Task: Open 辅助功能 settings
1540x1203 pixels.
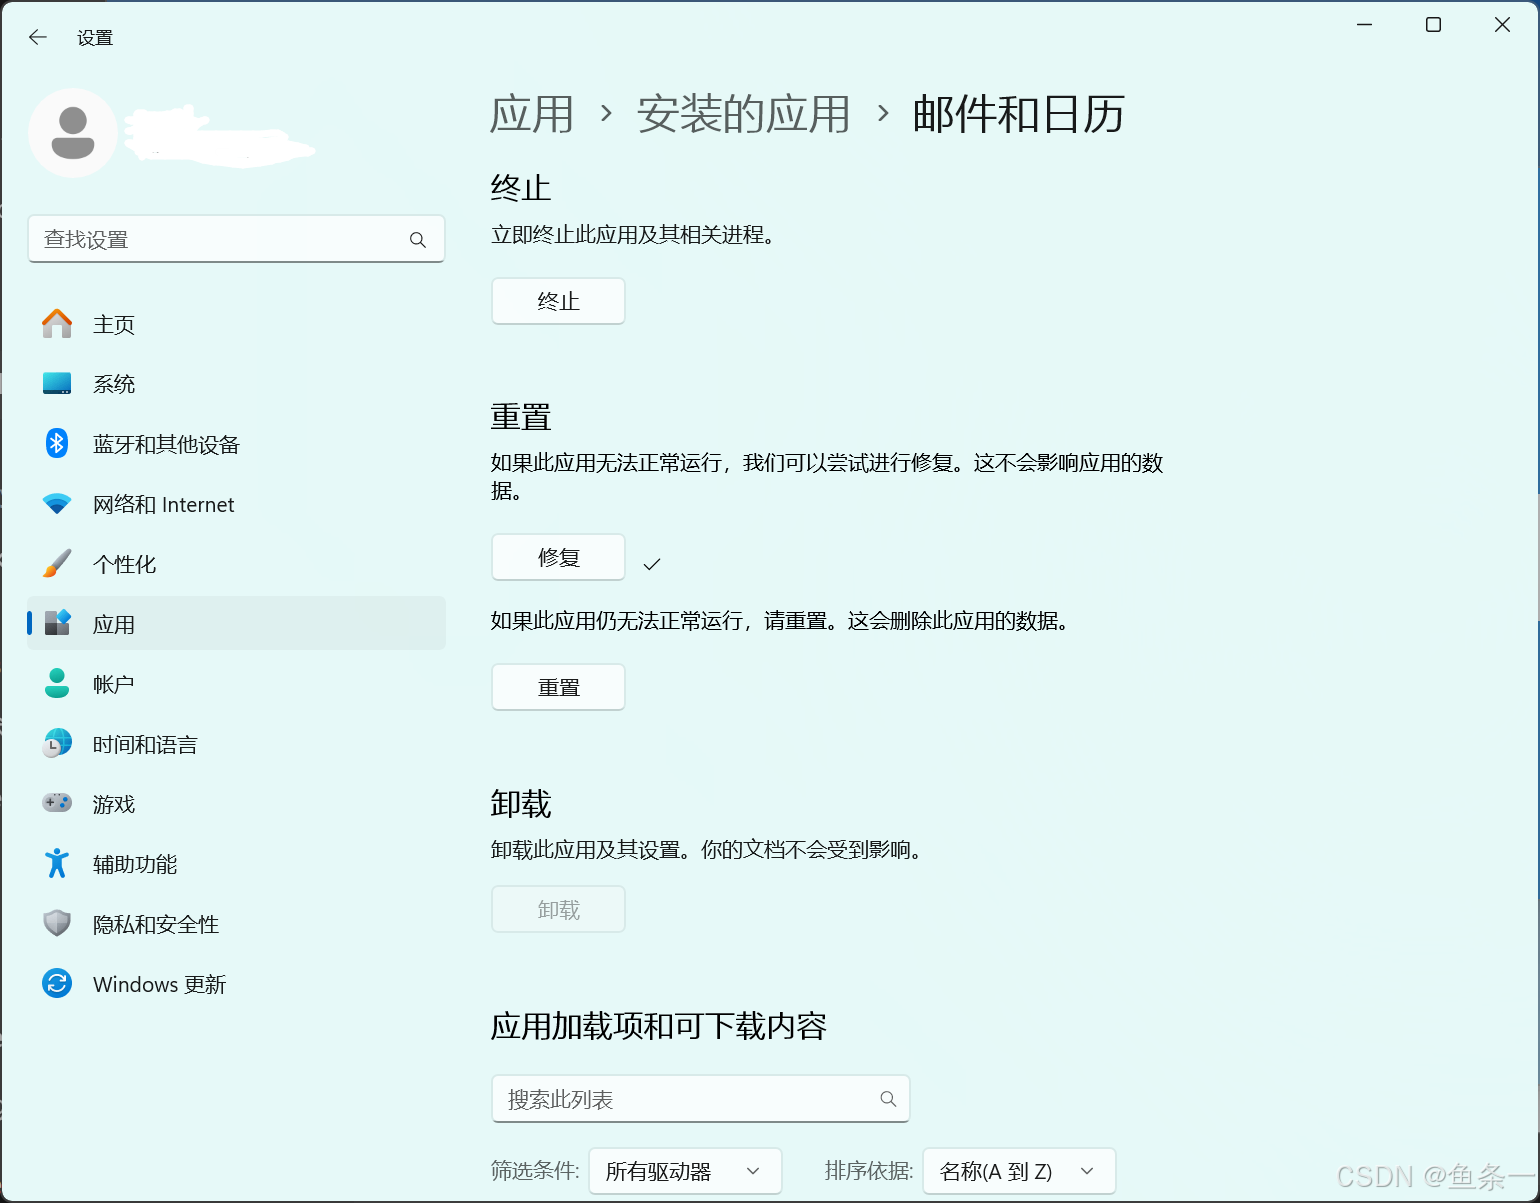Action: [236, 864]
